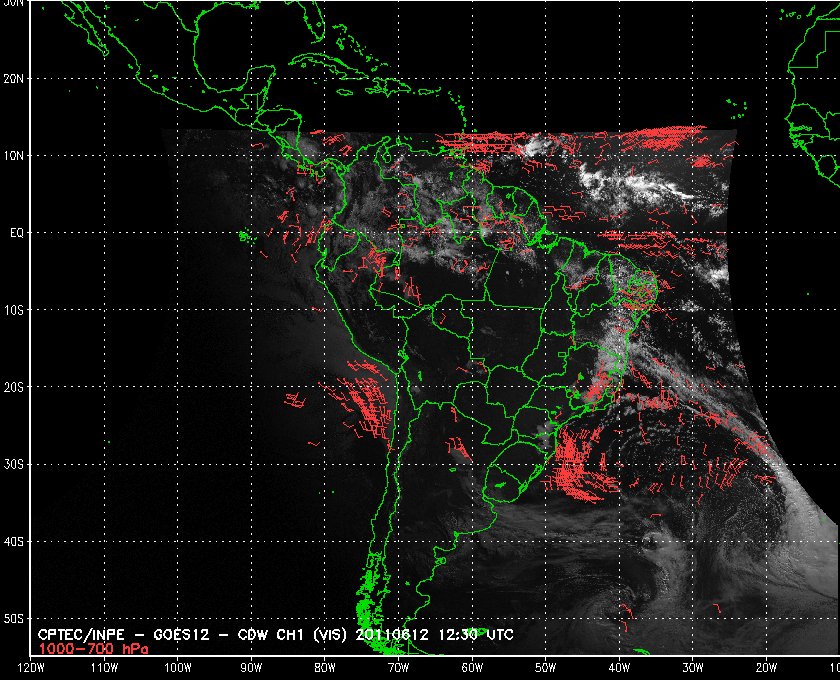
Task: Click the 80W longitude label
Action: pos(325,667)
